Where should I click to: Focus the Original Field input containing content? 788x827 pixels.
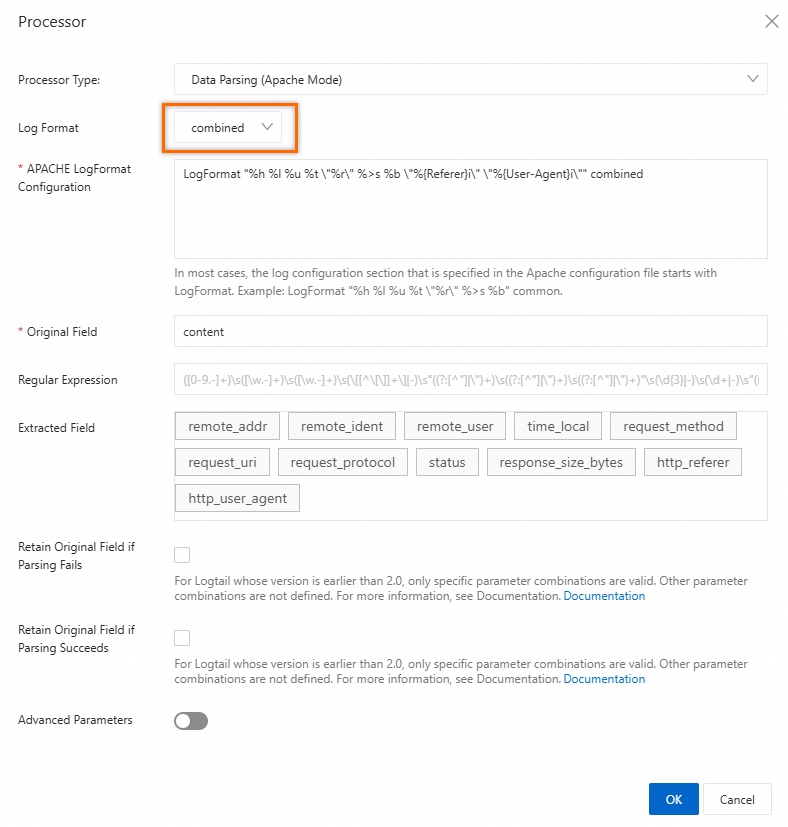pyautogui.click(x=470, y=332)
